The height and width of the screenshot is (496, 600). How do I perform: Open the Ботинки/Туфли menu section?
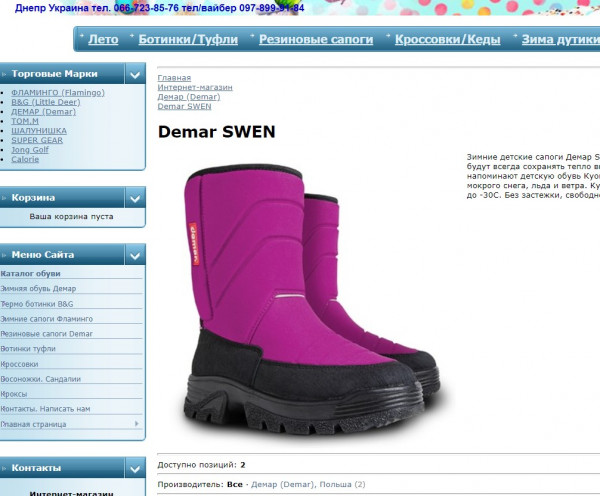[x=188, y=39]
